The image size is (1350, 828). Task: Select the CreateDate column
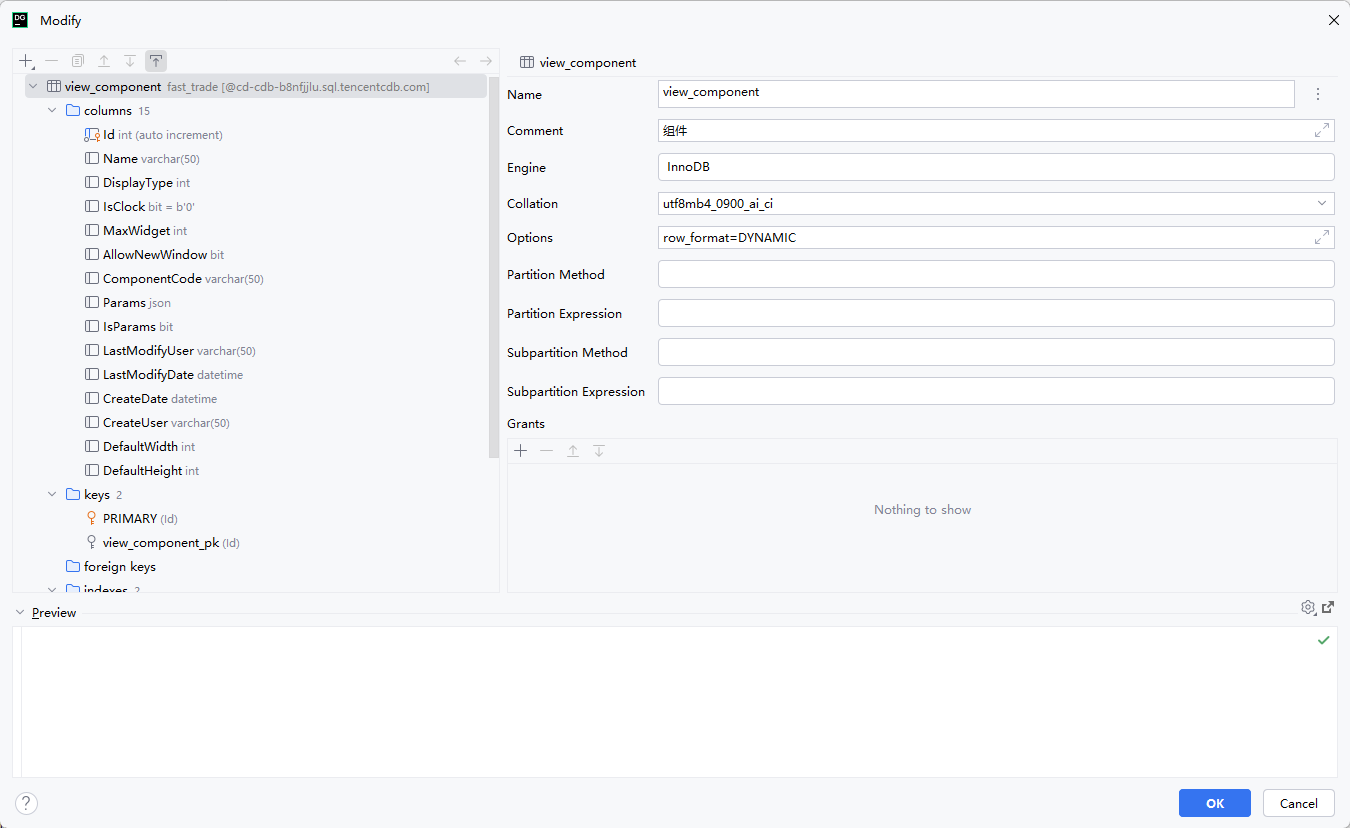point(151,399)
